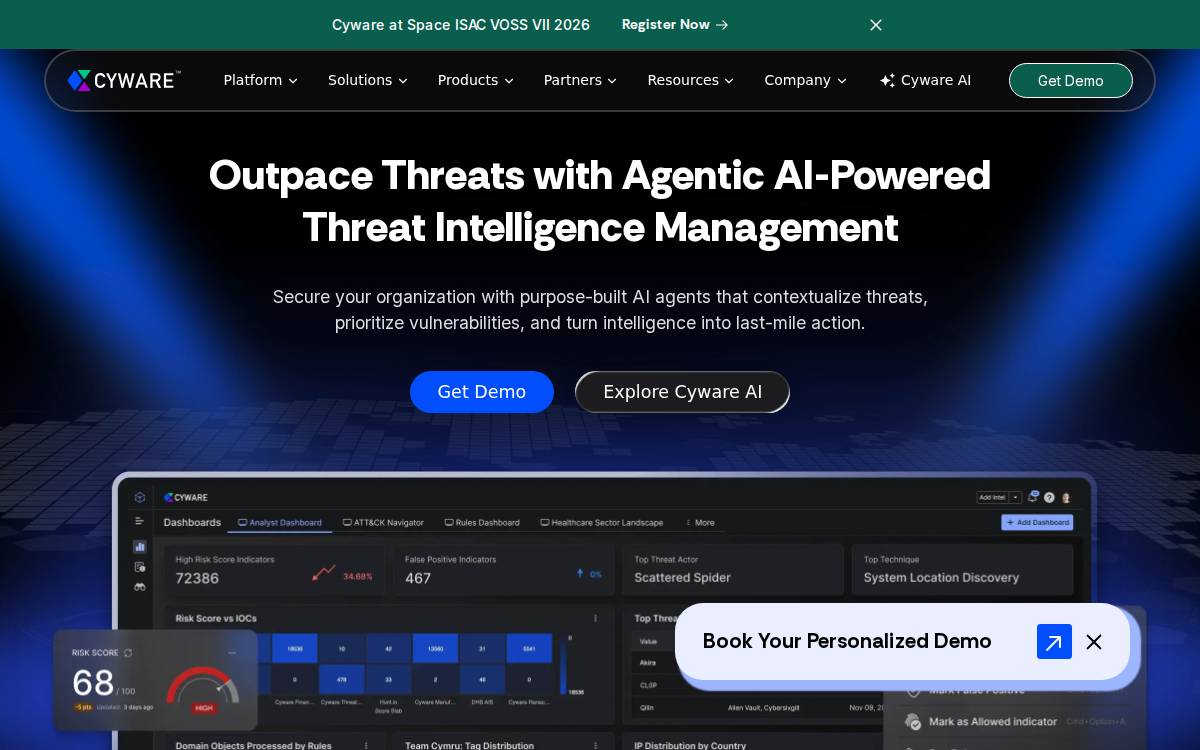
Task: Select the Rules Dashboard tab in preview
Action: [x=482, y=522]
